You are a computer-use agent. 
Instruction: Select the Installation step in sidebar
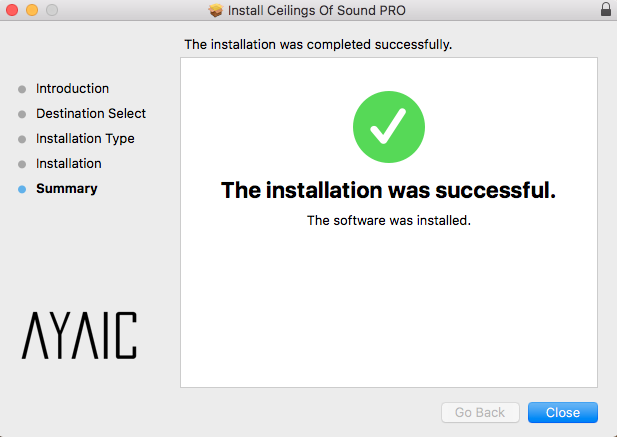pos(68,164)
